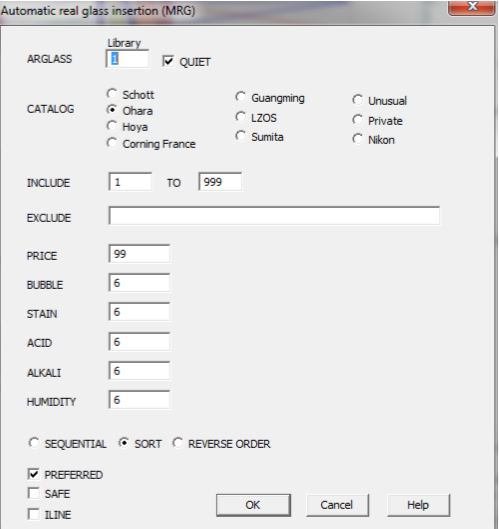Click the ARGLASS Library input field
Image resolution: width=499 pixels, height=529 pixels.
point(127,59)
